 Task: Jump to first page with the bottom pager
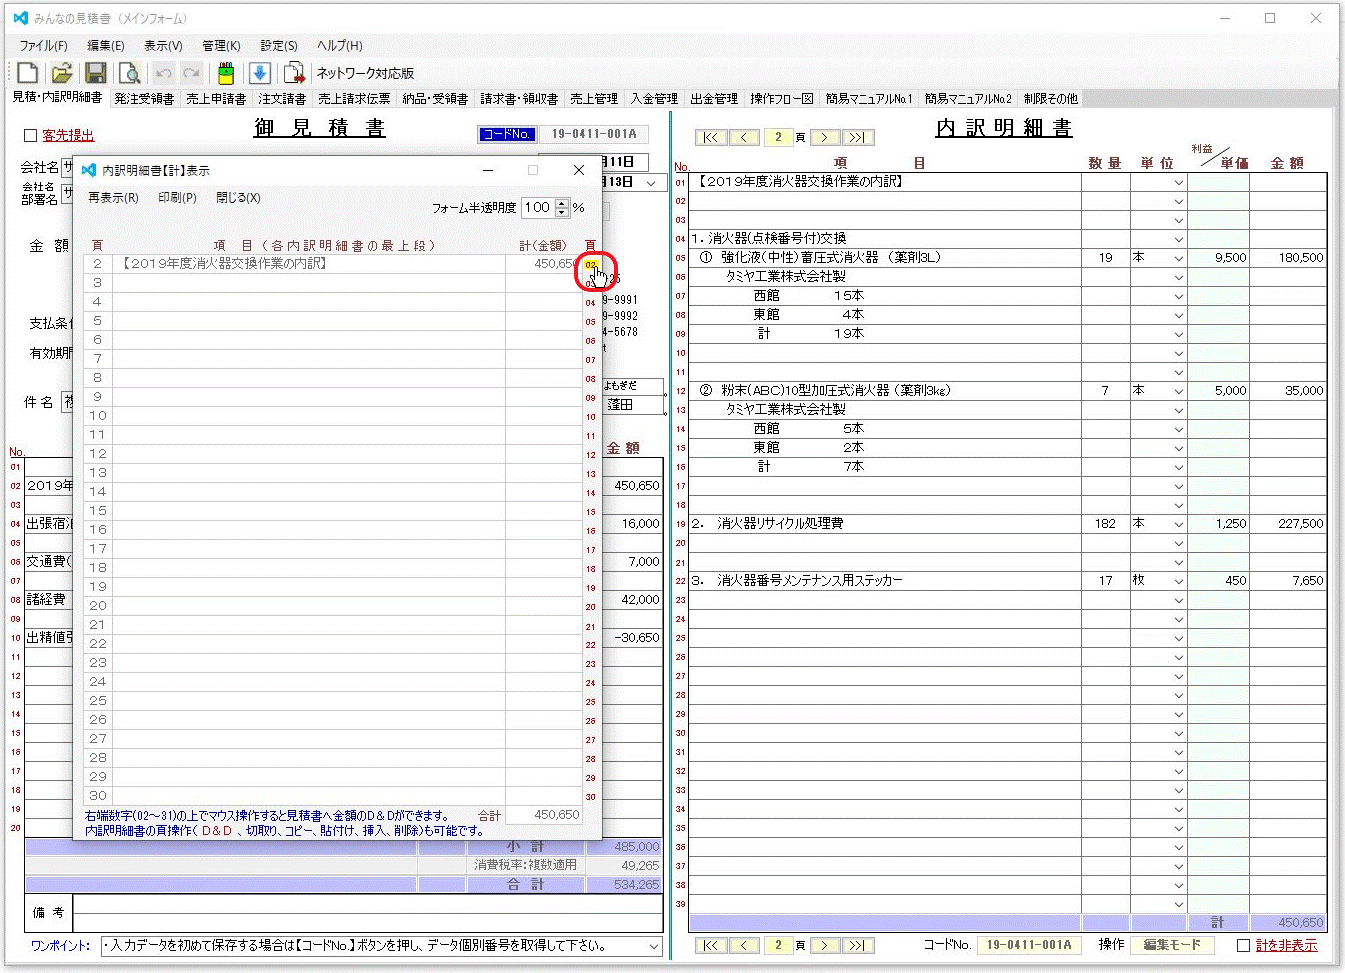tap(710, 945)
